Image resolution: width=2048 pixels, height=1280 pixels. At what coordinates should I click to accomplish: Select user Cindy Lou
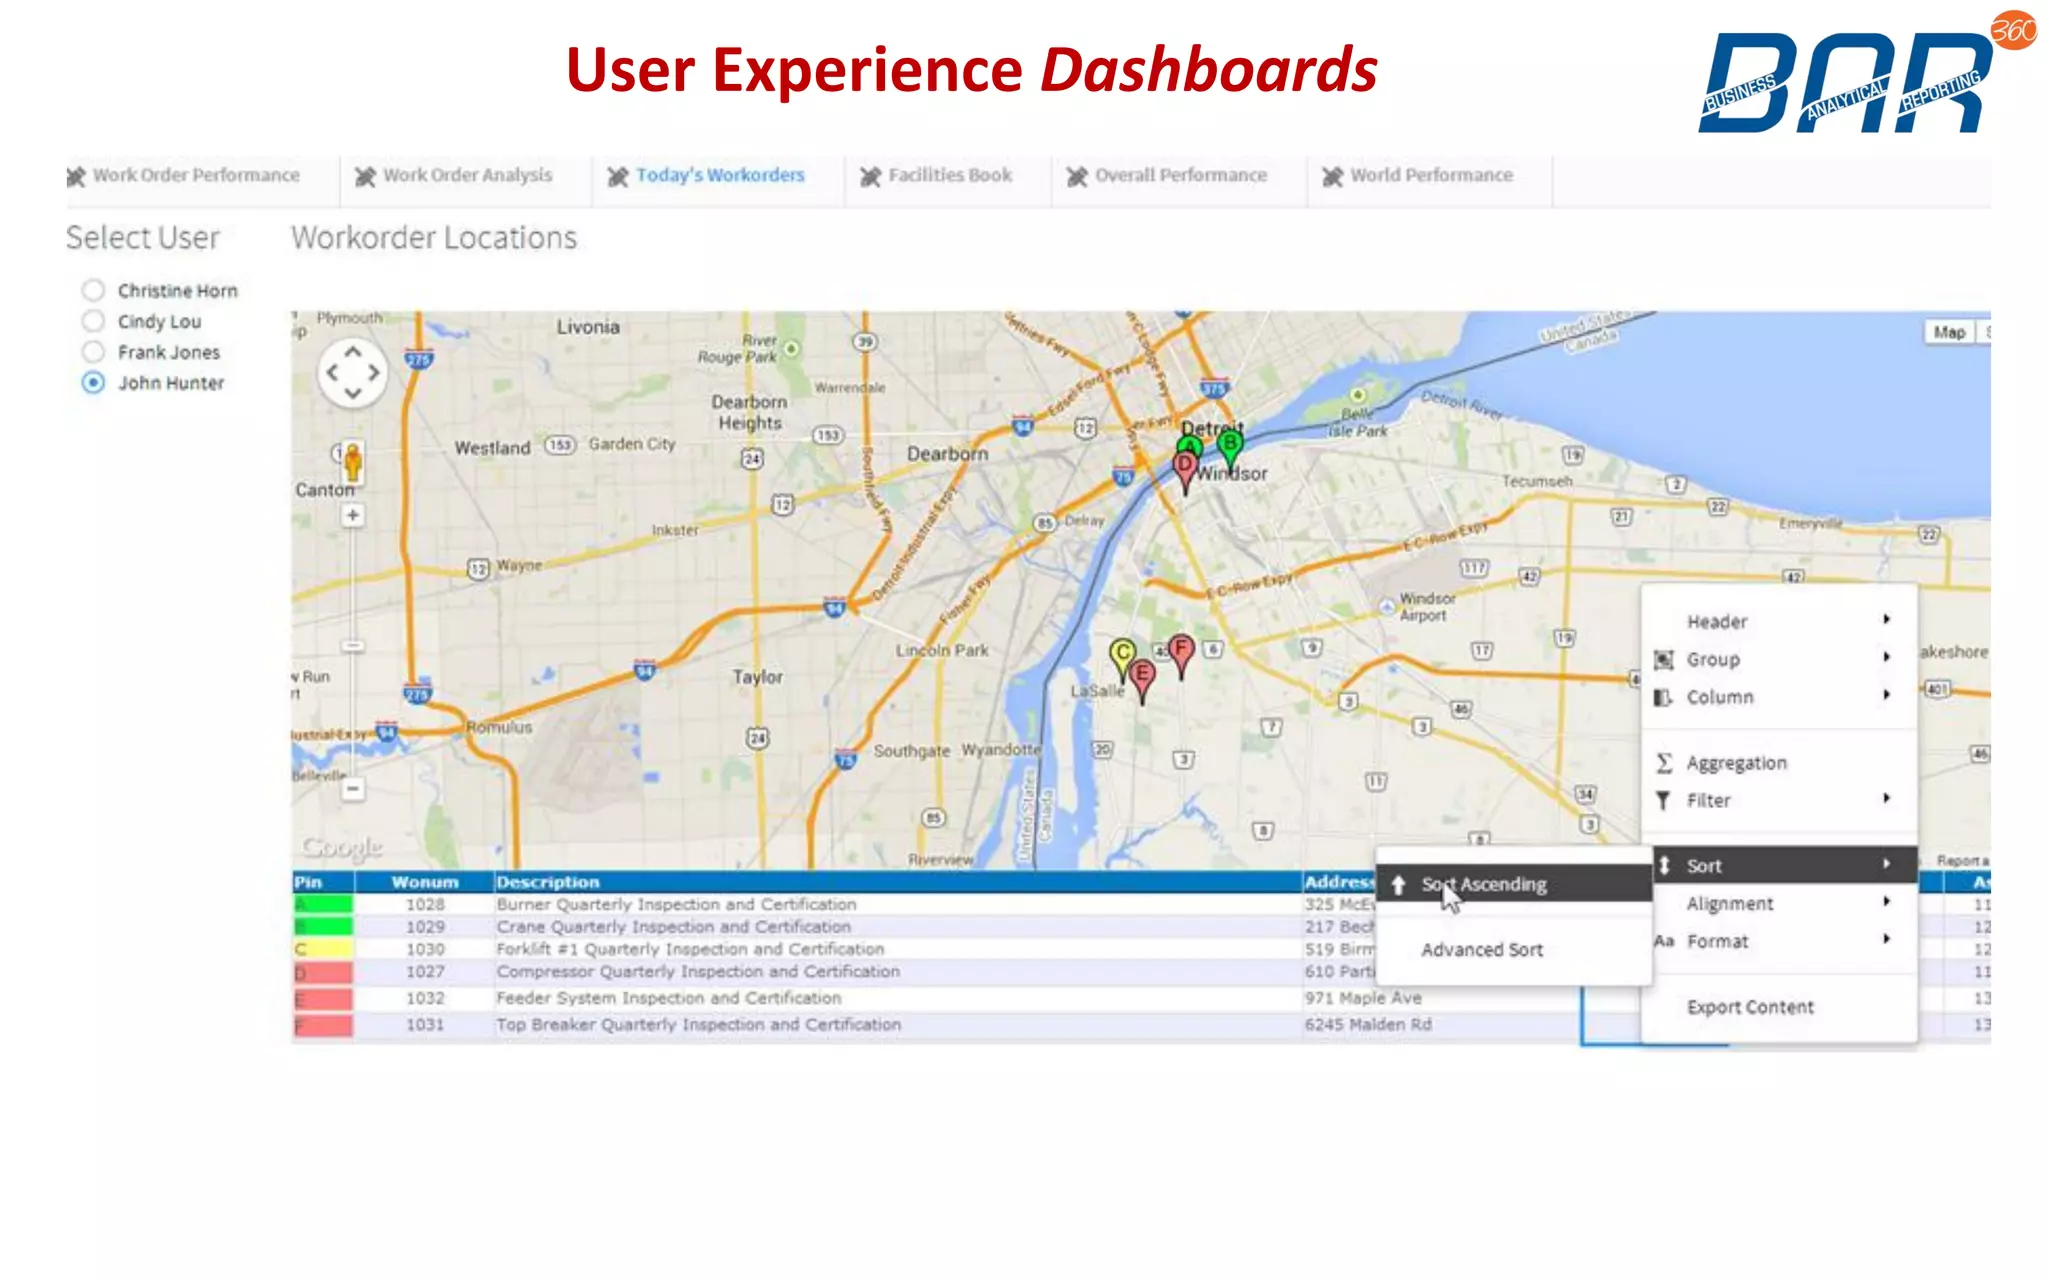[x=93, y=321]
